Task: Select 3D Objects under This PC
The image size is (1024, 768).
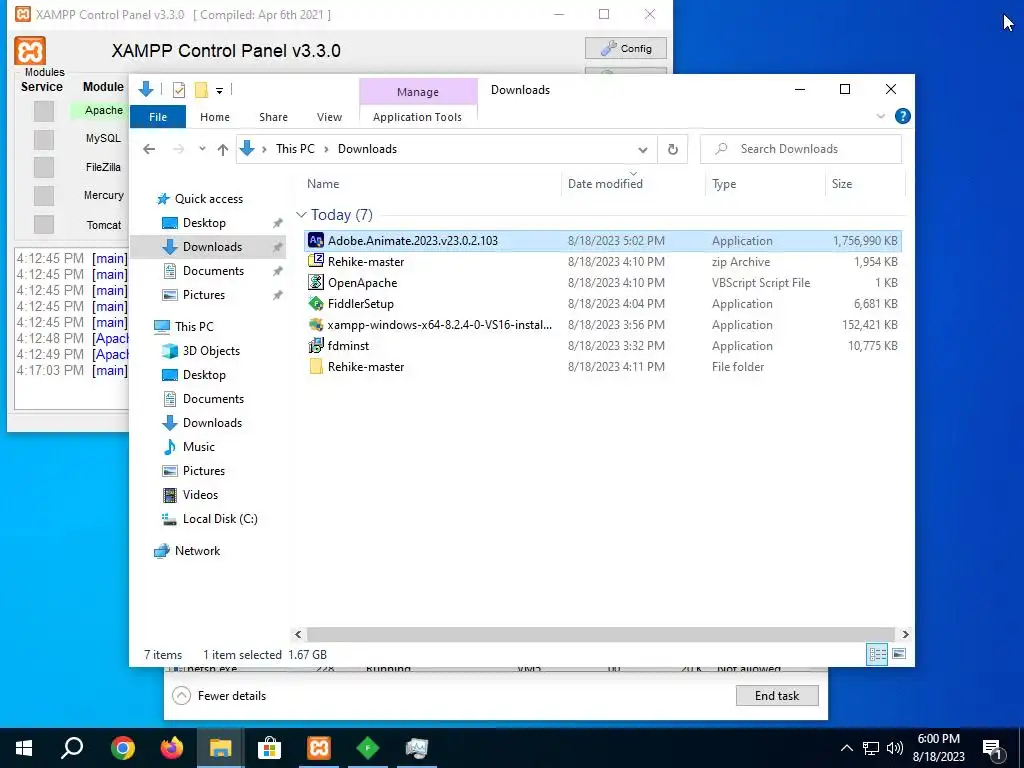Action: pyautogui.click(x=201, y=351)
